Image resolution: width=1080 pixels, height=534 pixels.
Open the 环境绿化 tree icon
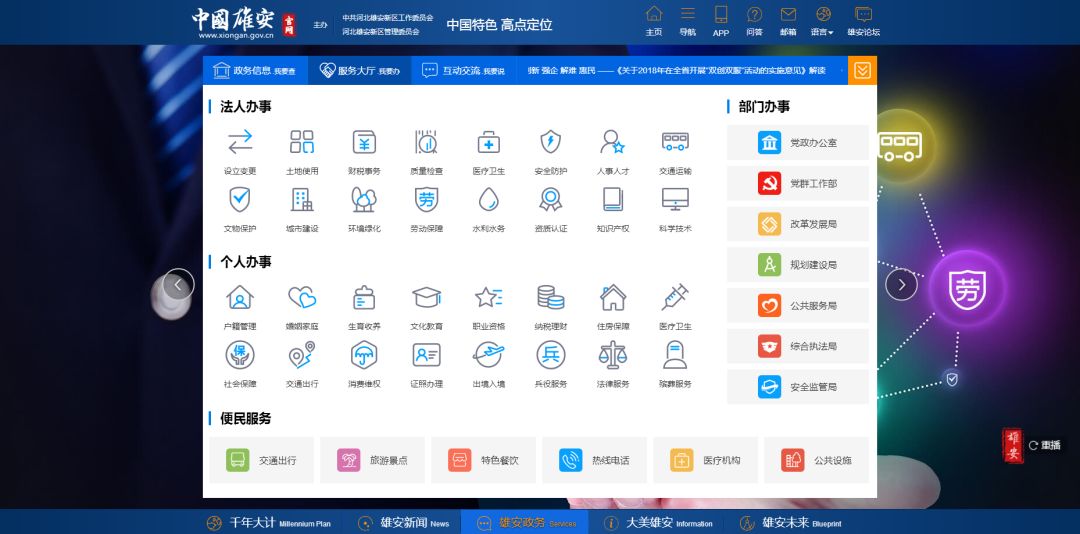(364, 199)
